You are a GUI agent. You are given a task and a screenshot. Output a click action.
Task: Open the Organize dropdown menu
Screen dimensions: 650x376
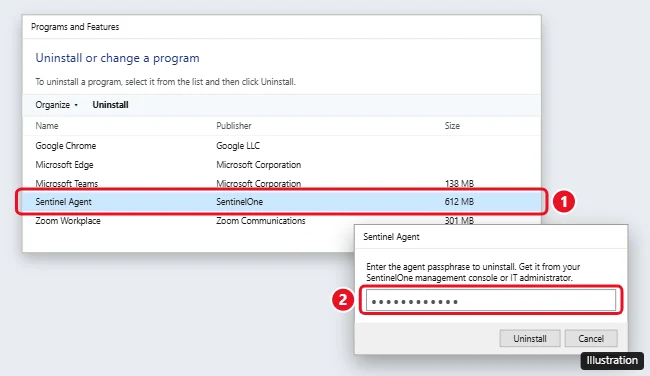click(x=56, y=105)
